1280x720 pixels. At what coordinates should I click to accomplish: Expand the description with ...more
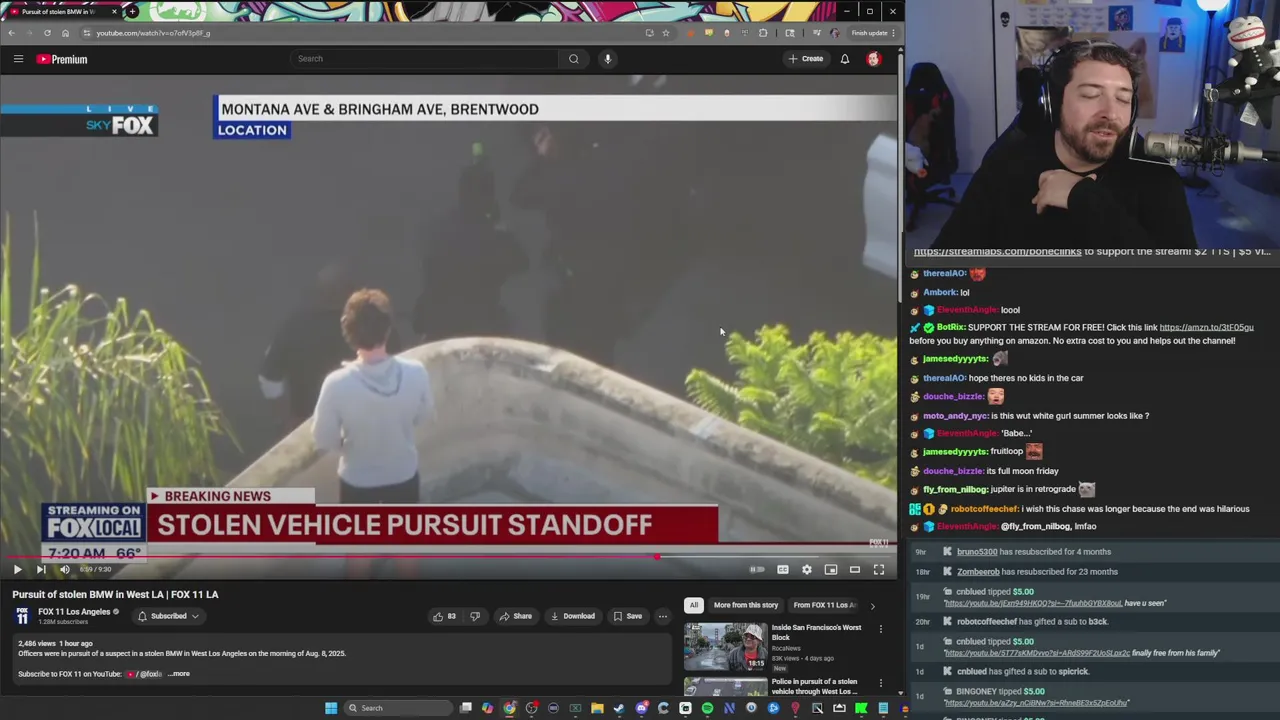point(180,674)
